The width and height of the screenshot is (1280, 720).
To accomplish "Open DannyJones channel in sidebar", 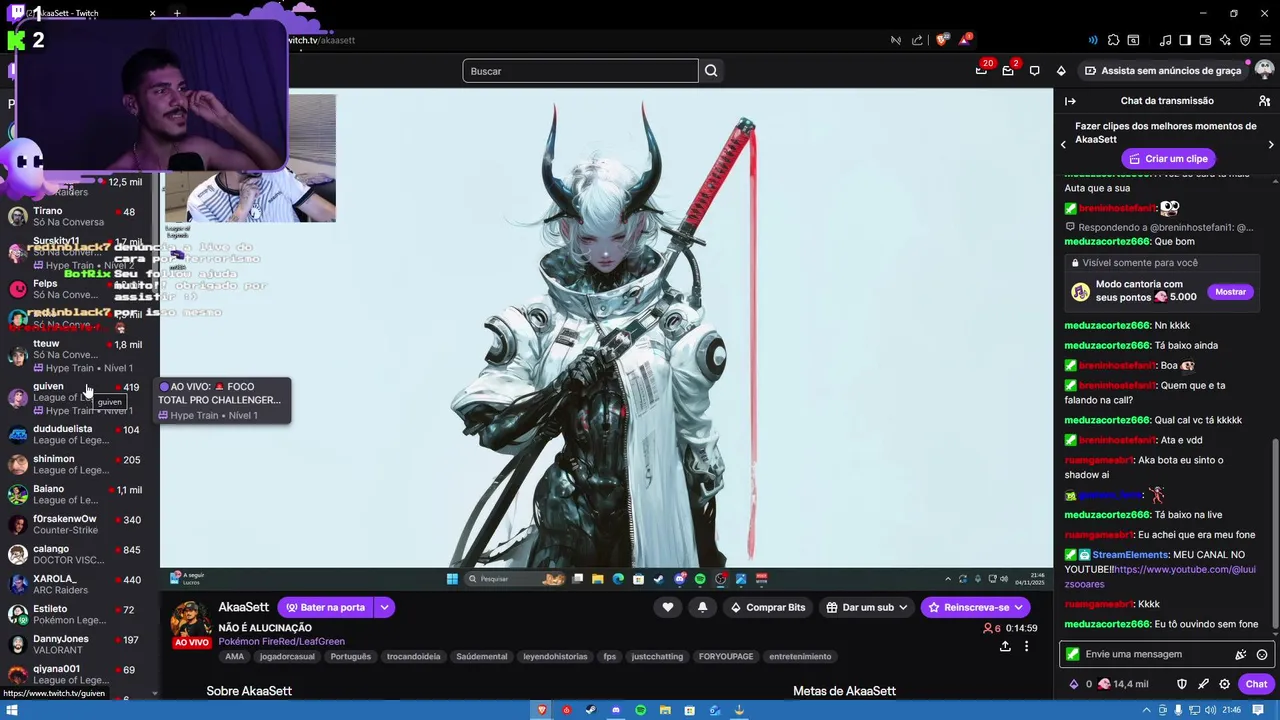I will tap(78, 644).
